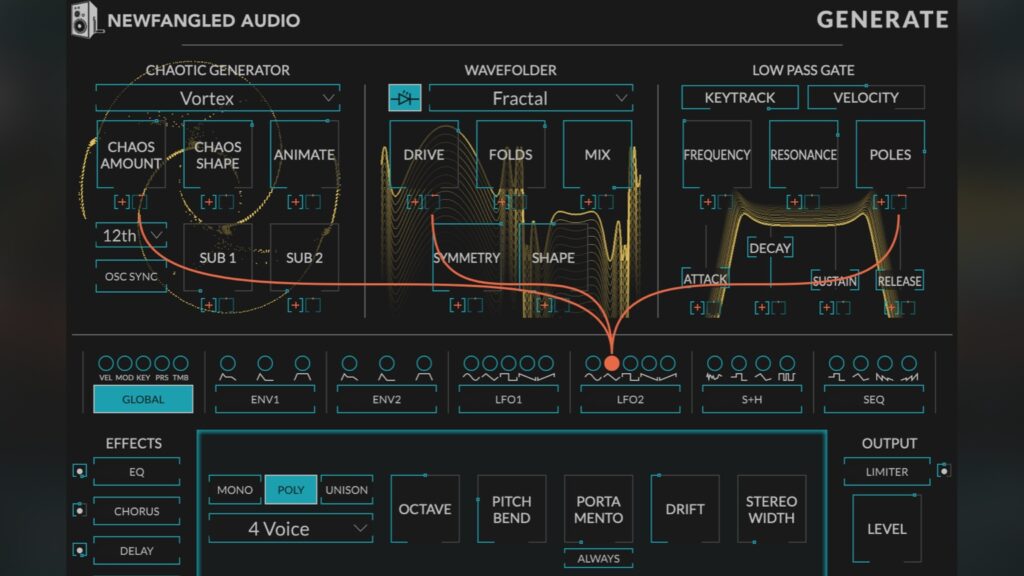Click the S+H pulse-train output circle
1024x576 pixels.
tap(788, 363)
